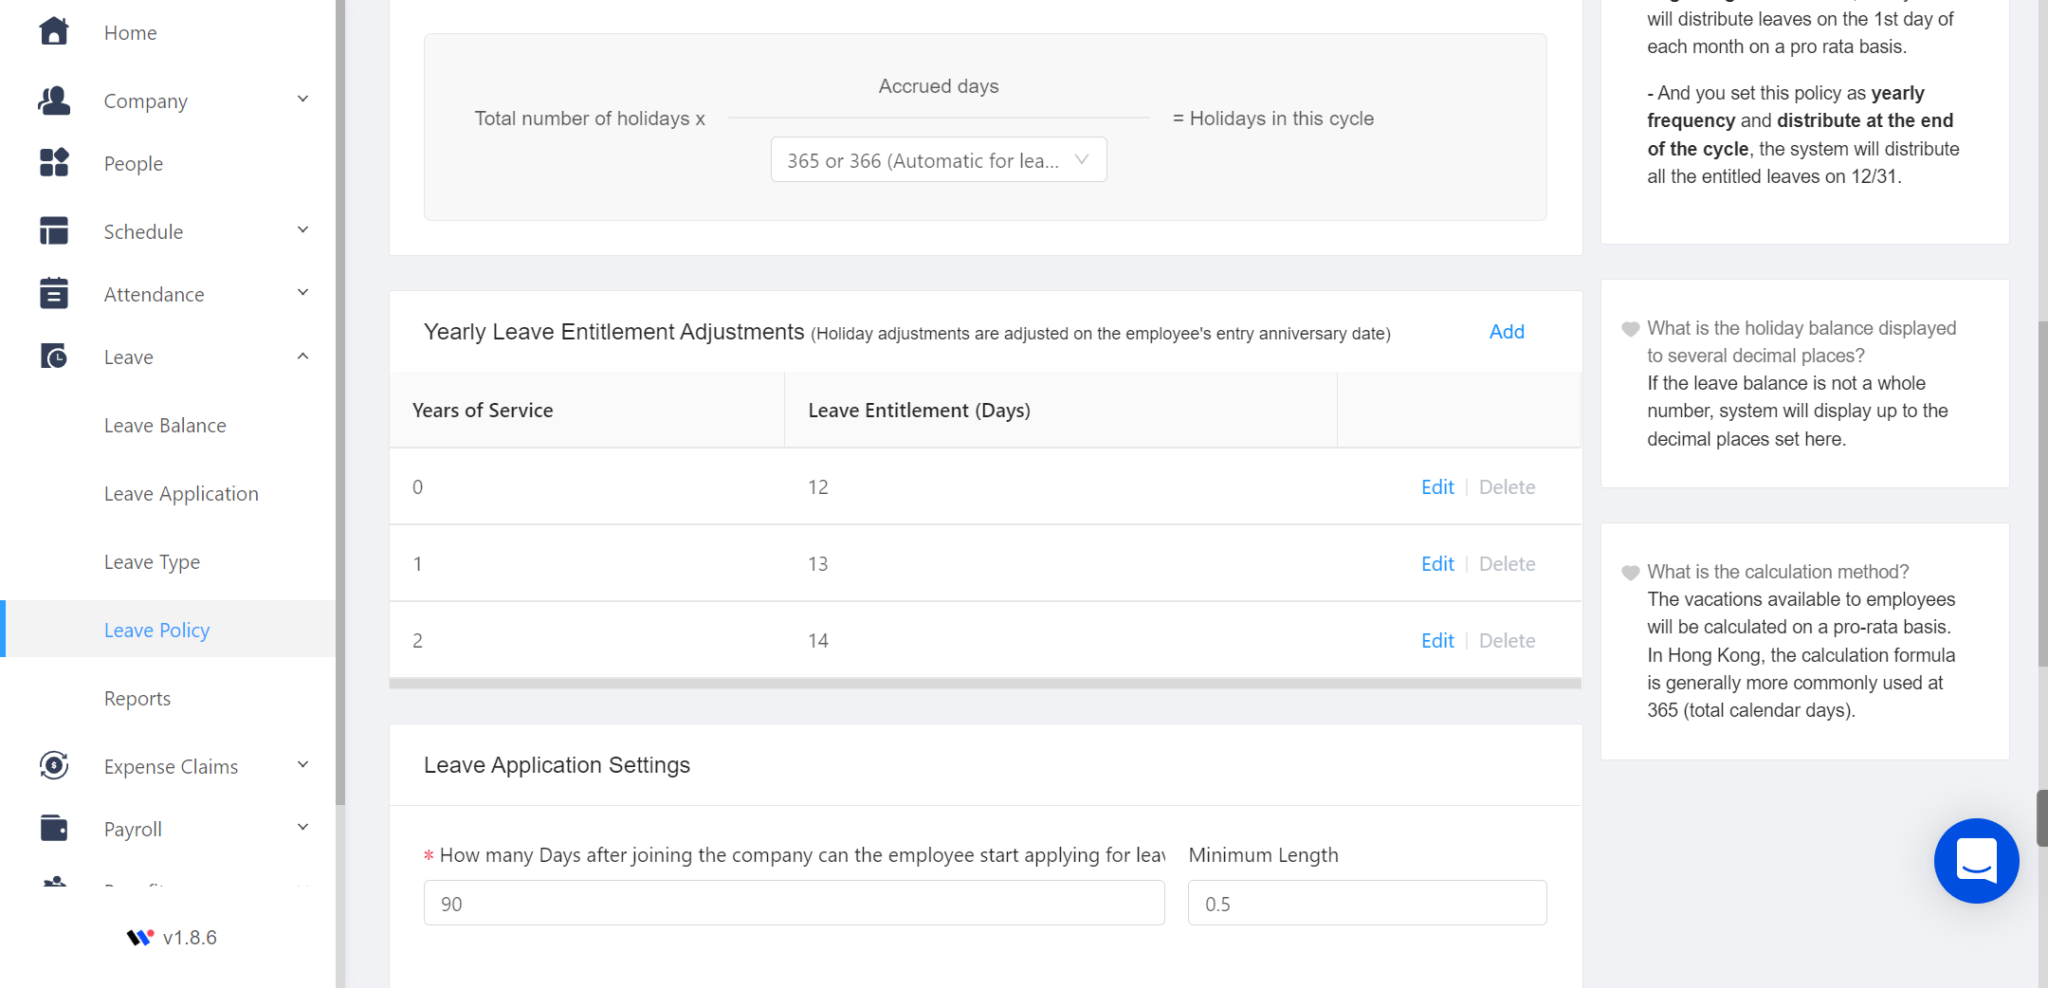
Task: Click the Home house icon
Action: click(x=54, y=32)
